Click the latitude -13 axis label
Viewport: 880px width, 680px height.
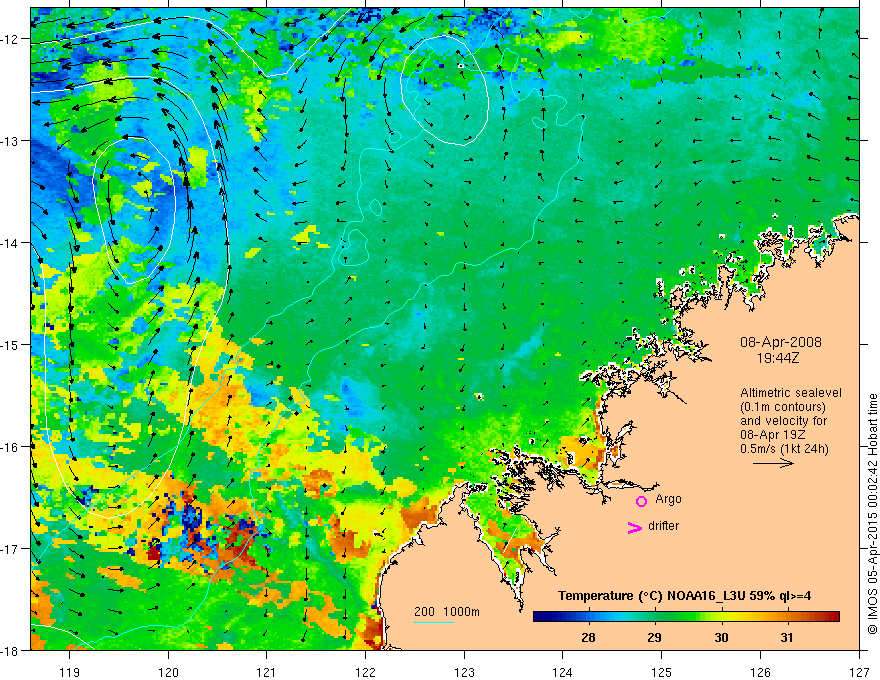pos(10,141)
